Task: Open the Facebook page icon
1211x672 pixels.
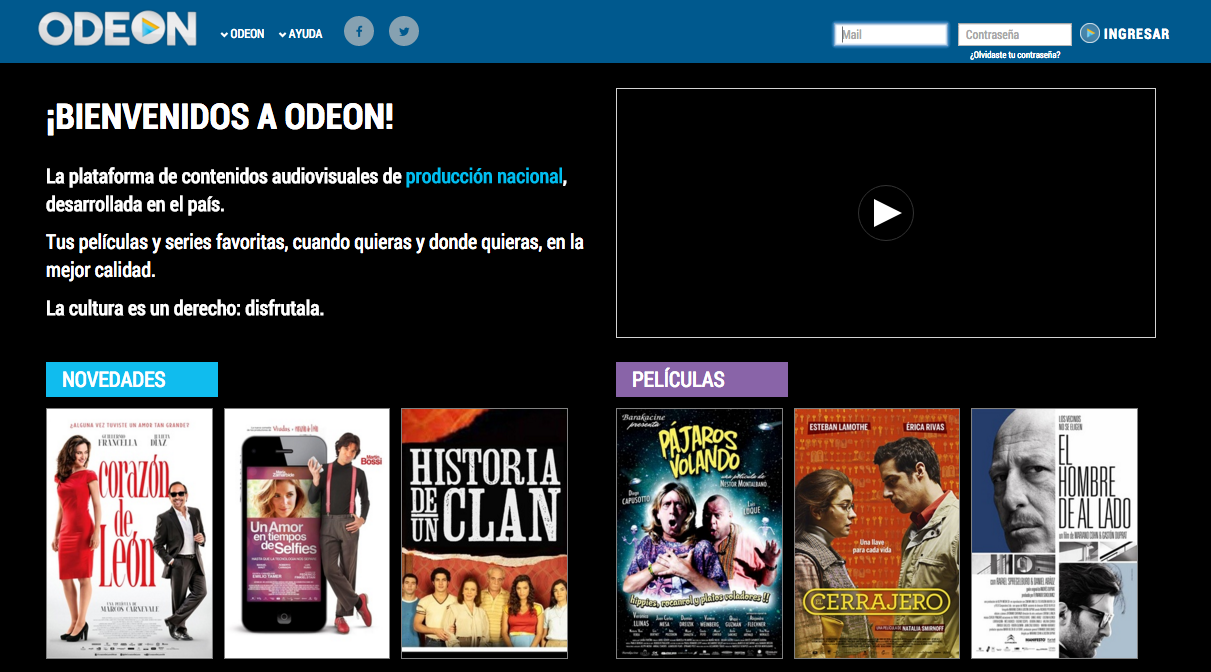Action: coord(359,31)
